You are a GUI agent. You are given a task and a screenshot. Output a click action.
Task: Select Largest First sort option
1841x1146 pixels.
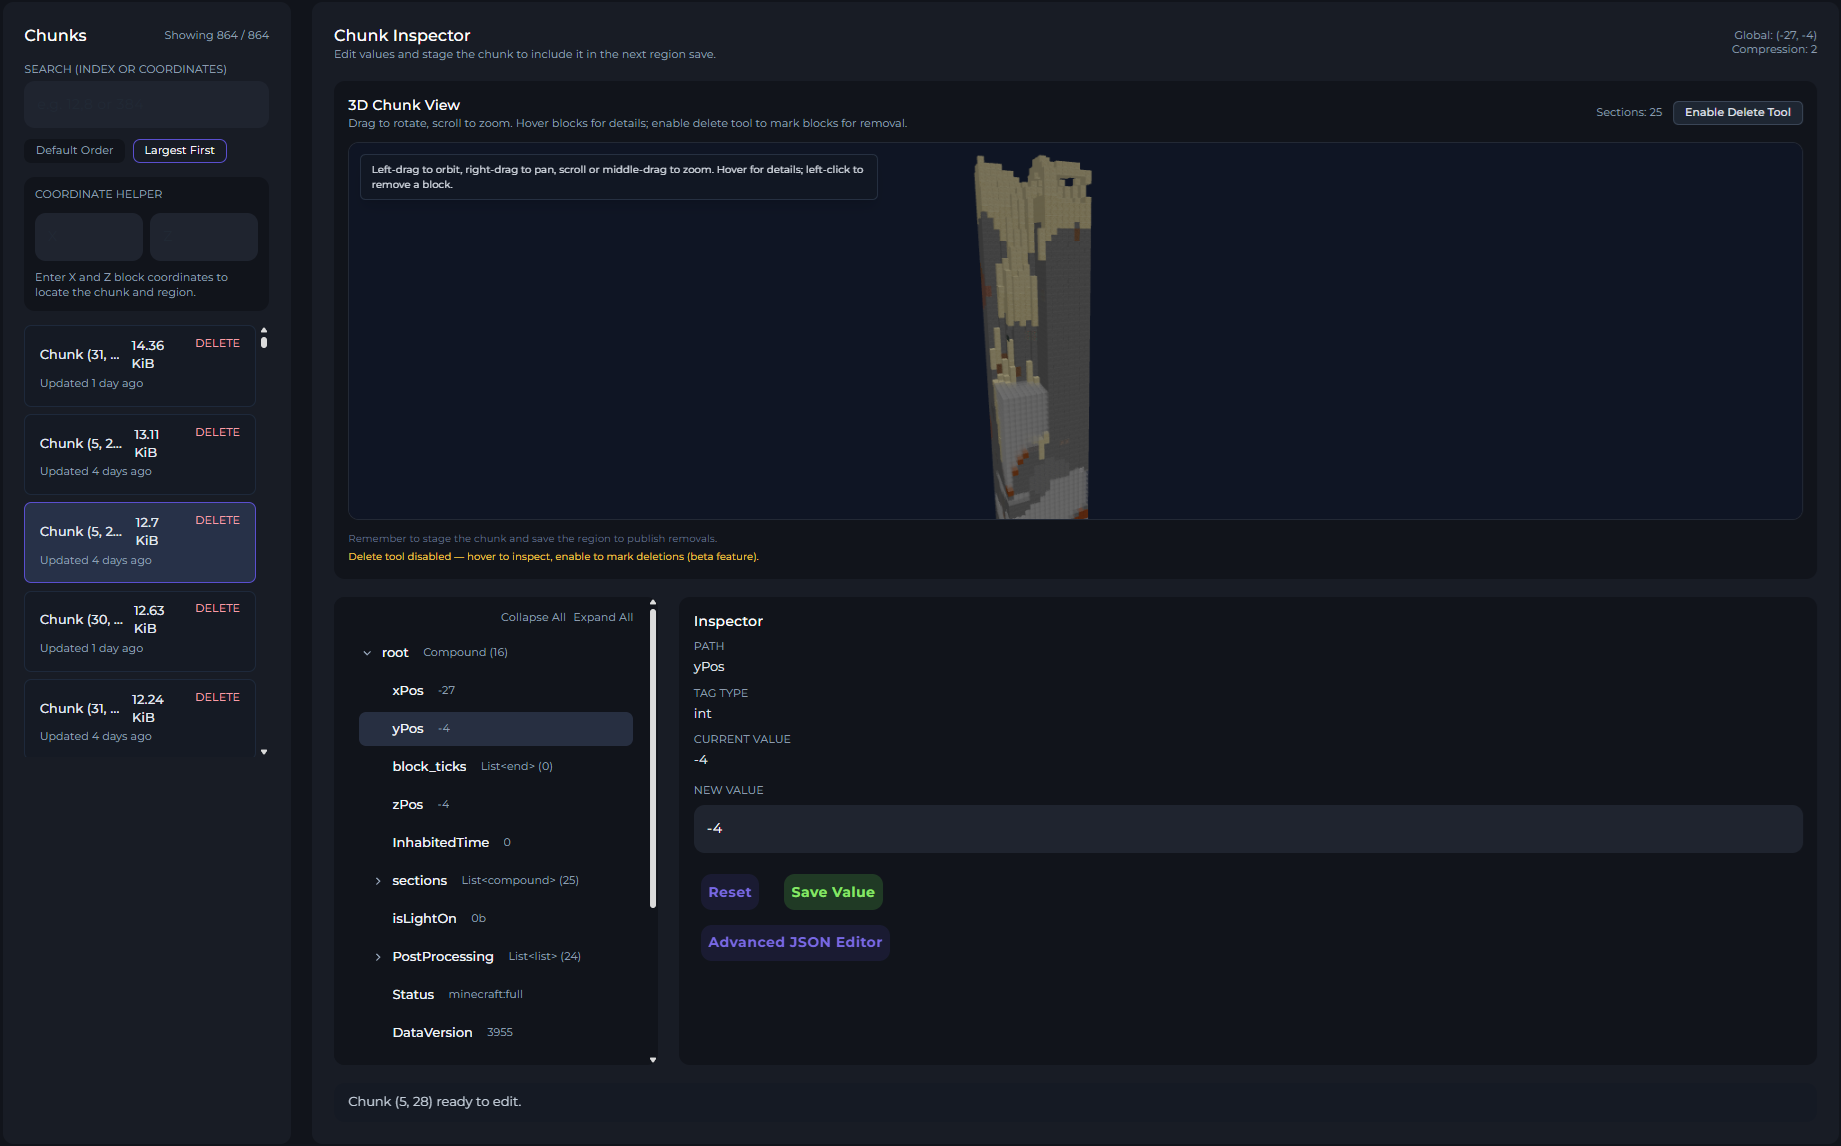pyautogui.click(x=179, y=151)
